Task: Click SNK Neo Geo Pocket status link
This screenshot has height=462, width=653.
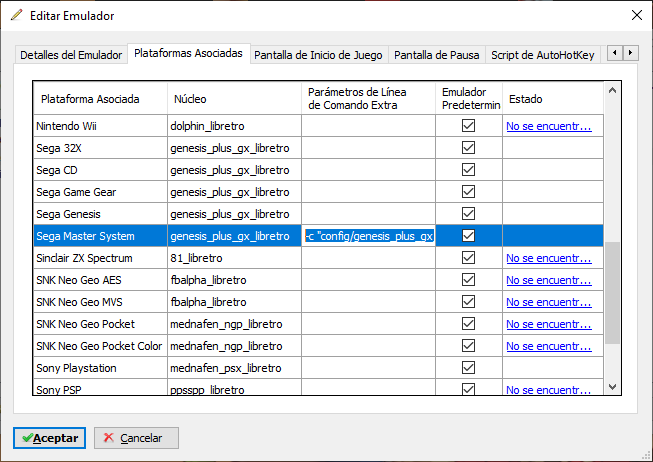Action: pos(549,325)
